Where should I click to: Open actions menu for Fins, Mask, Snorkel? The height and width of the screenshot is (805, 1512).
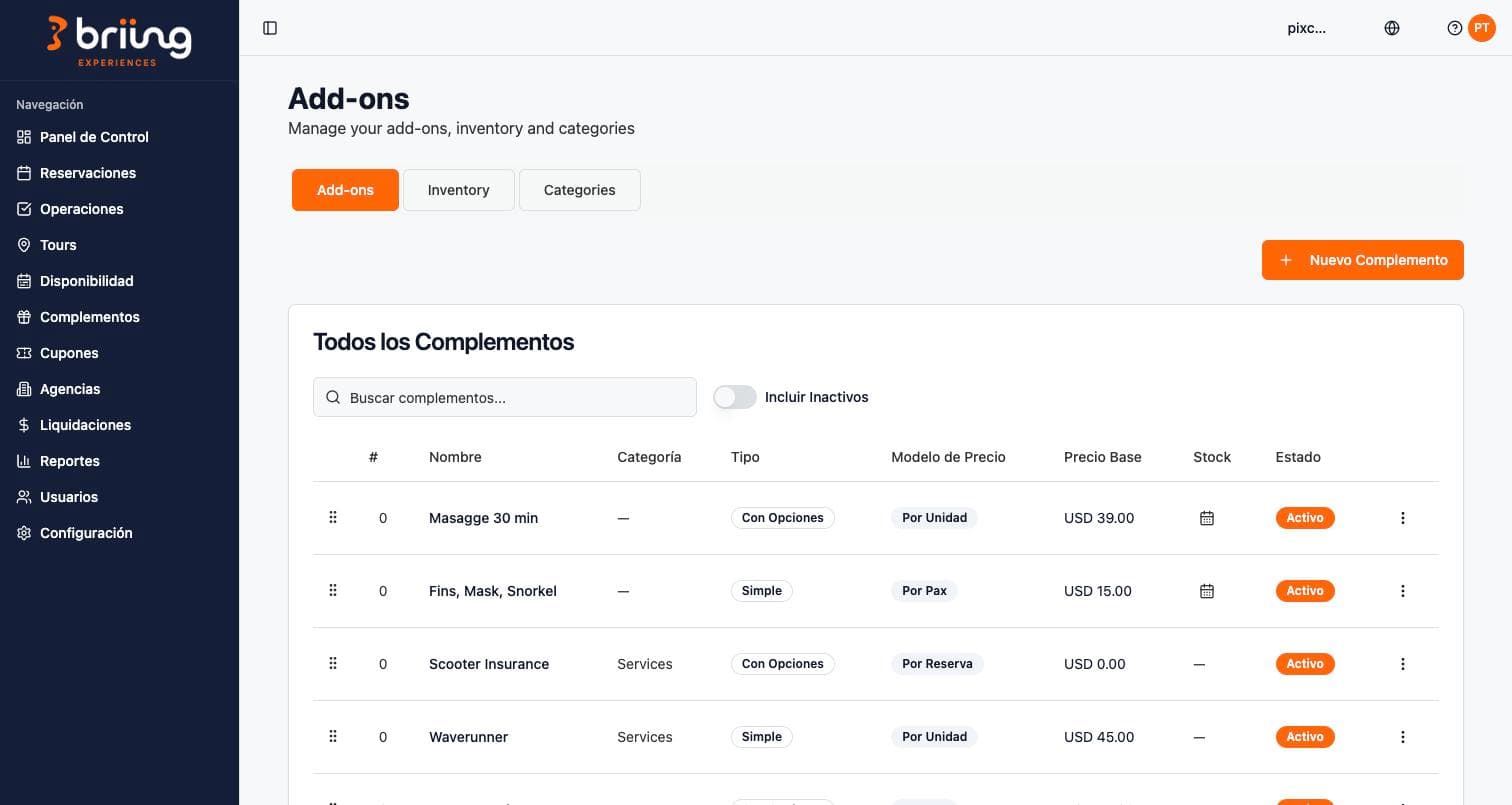click(x=1403, y=591)
